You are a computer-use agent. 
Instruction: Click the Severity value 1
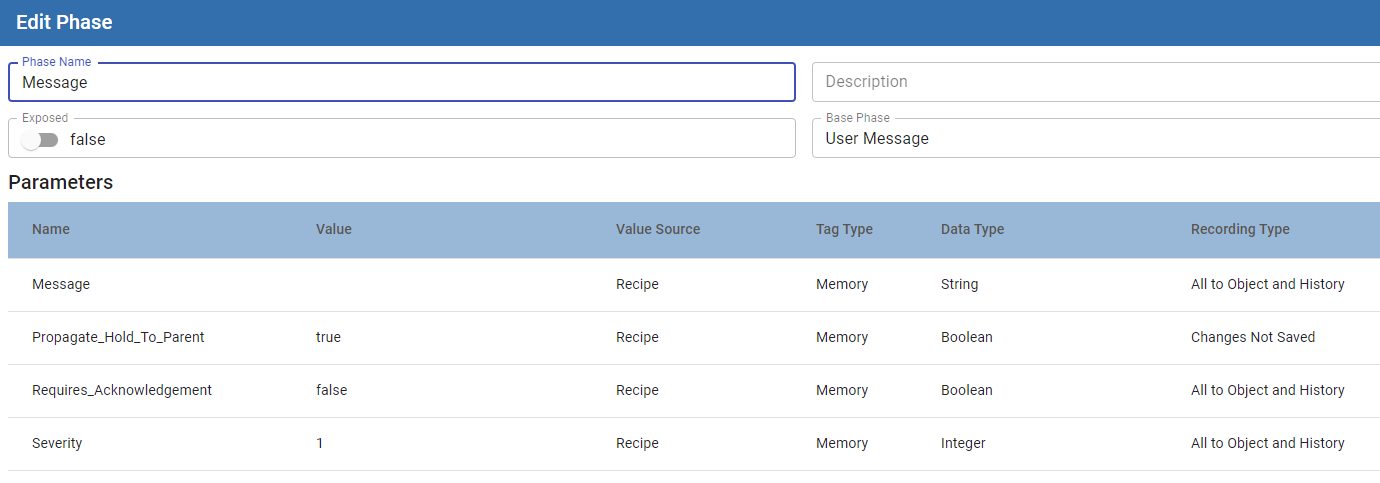point(320,443)
